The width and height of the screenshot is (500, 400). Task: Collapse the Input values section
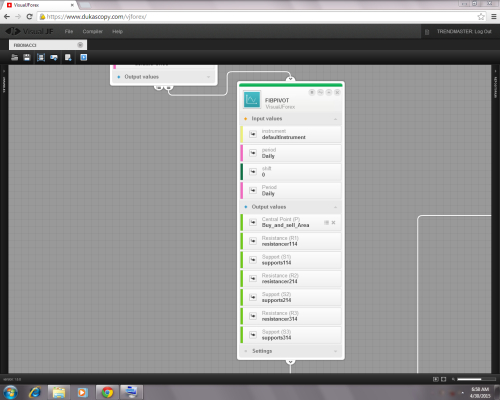click(335, 119)
